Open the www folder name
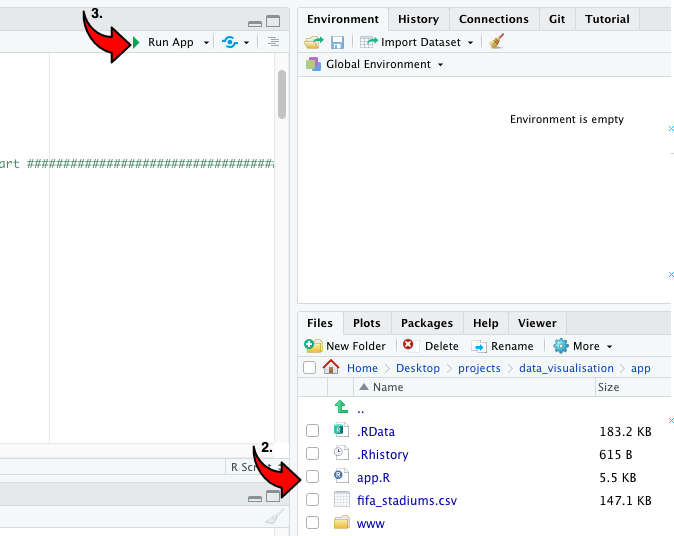 tap(371, 524)
